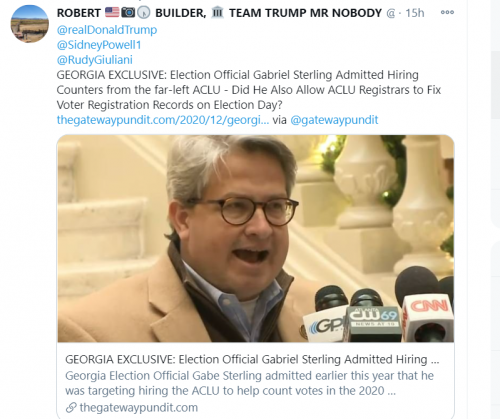Click the card headline GEORGIA EXCLUSIVE: Election Official
Image resolution: width=500 pixels, height=419 pixels.
252,359
